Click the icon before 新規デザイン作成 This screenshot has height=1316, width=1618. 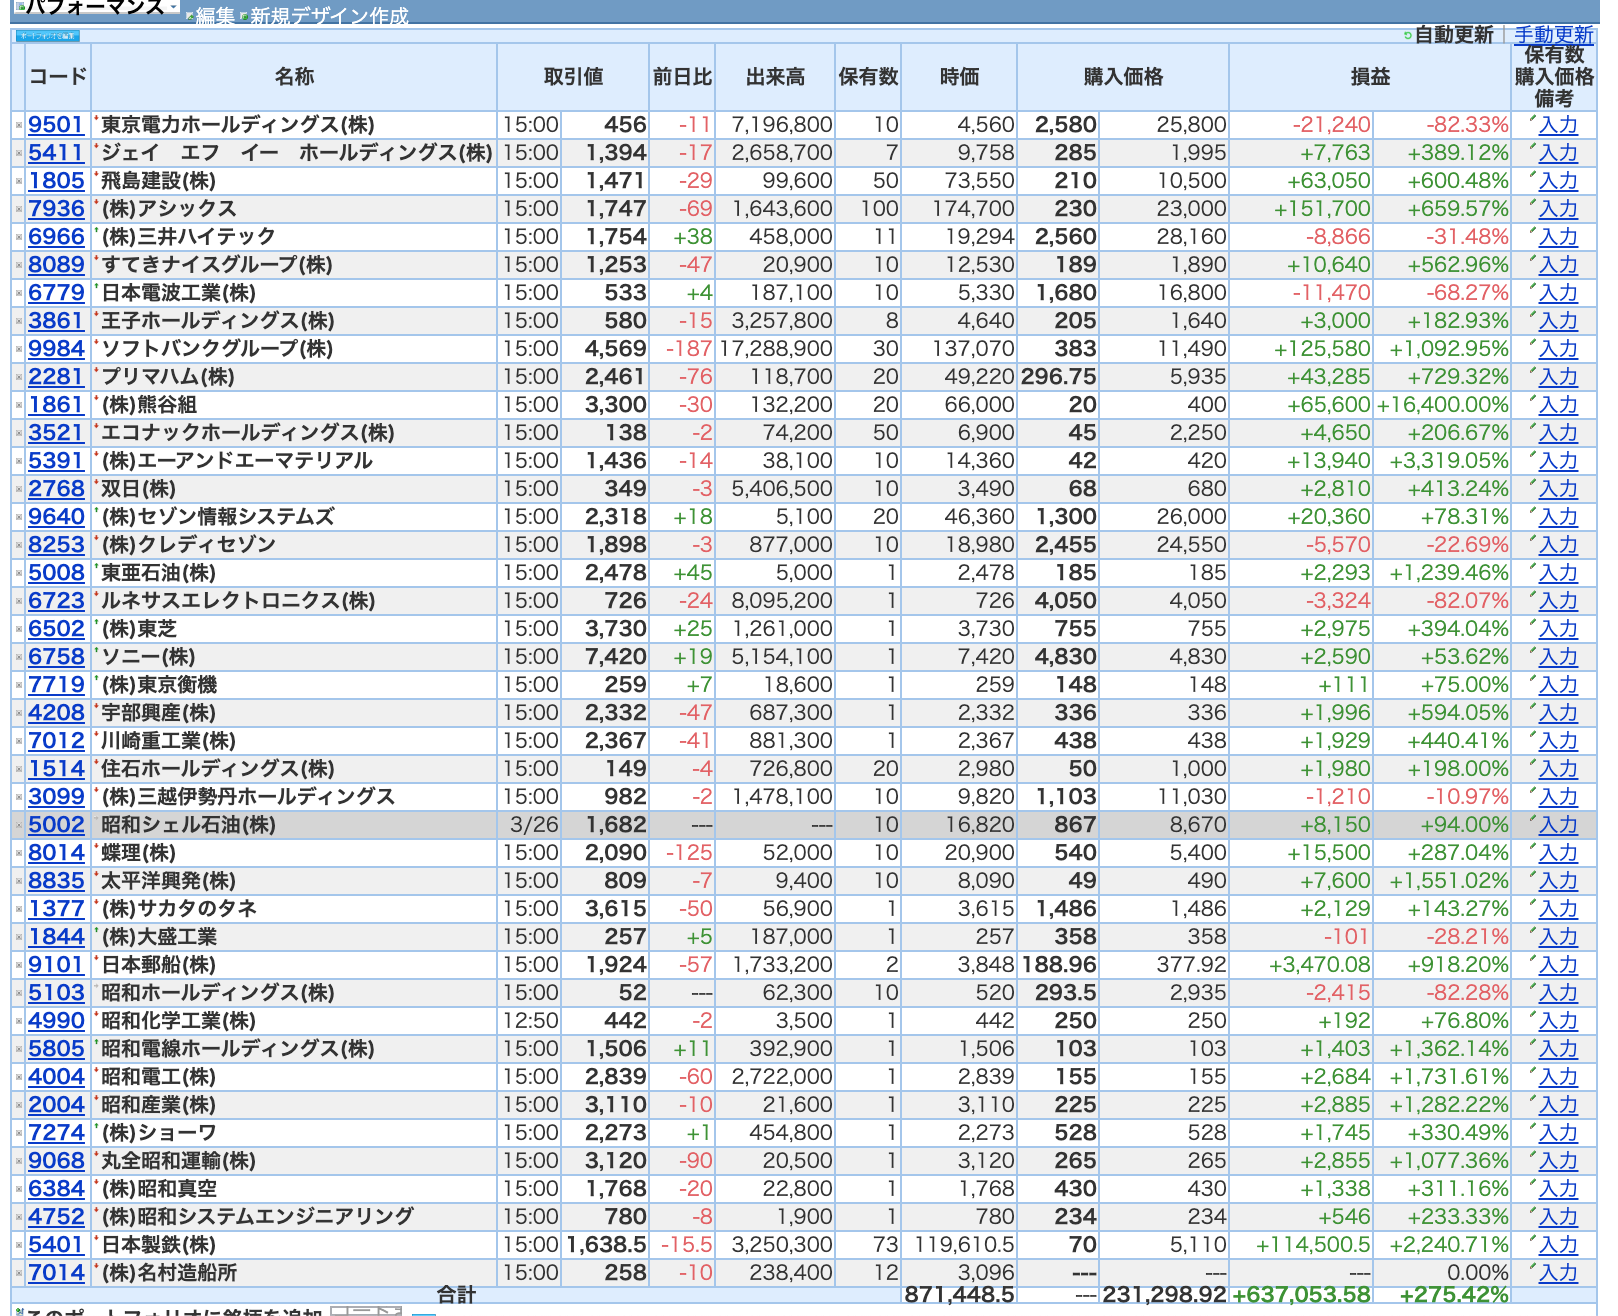[x=245, y=16]
